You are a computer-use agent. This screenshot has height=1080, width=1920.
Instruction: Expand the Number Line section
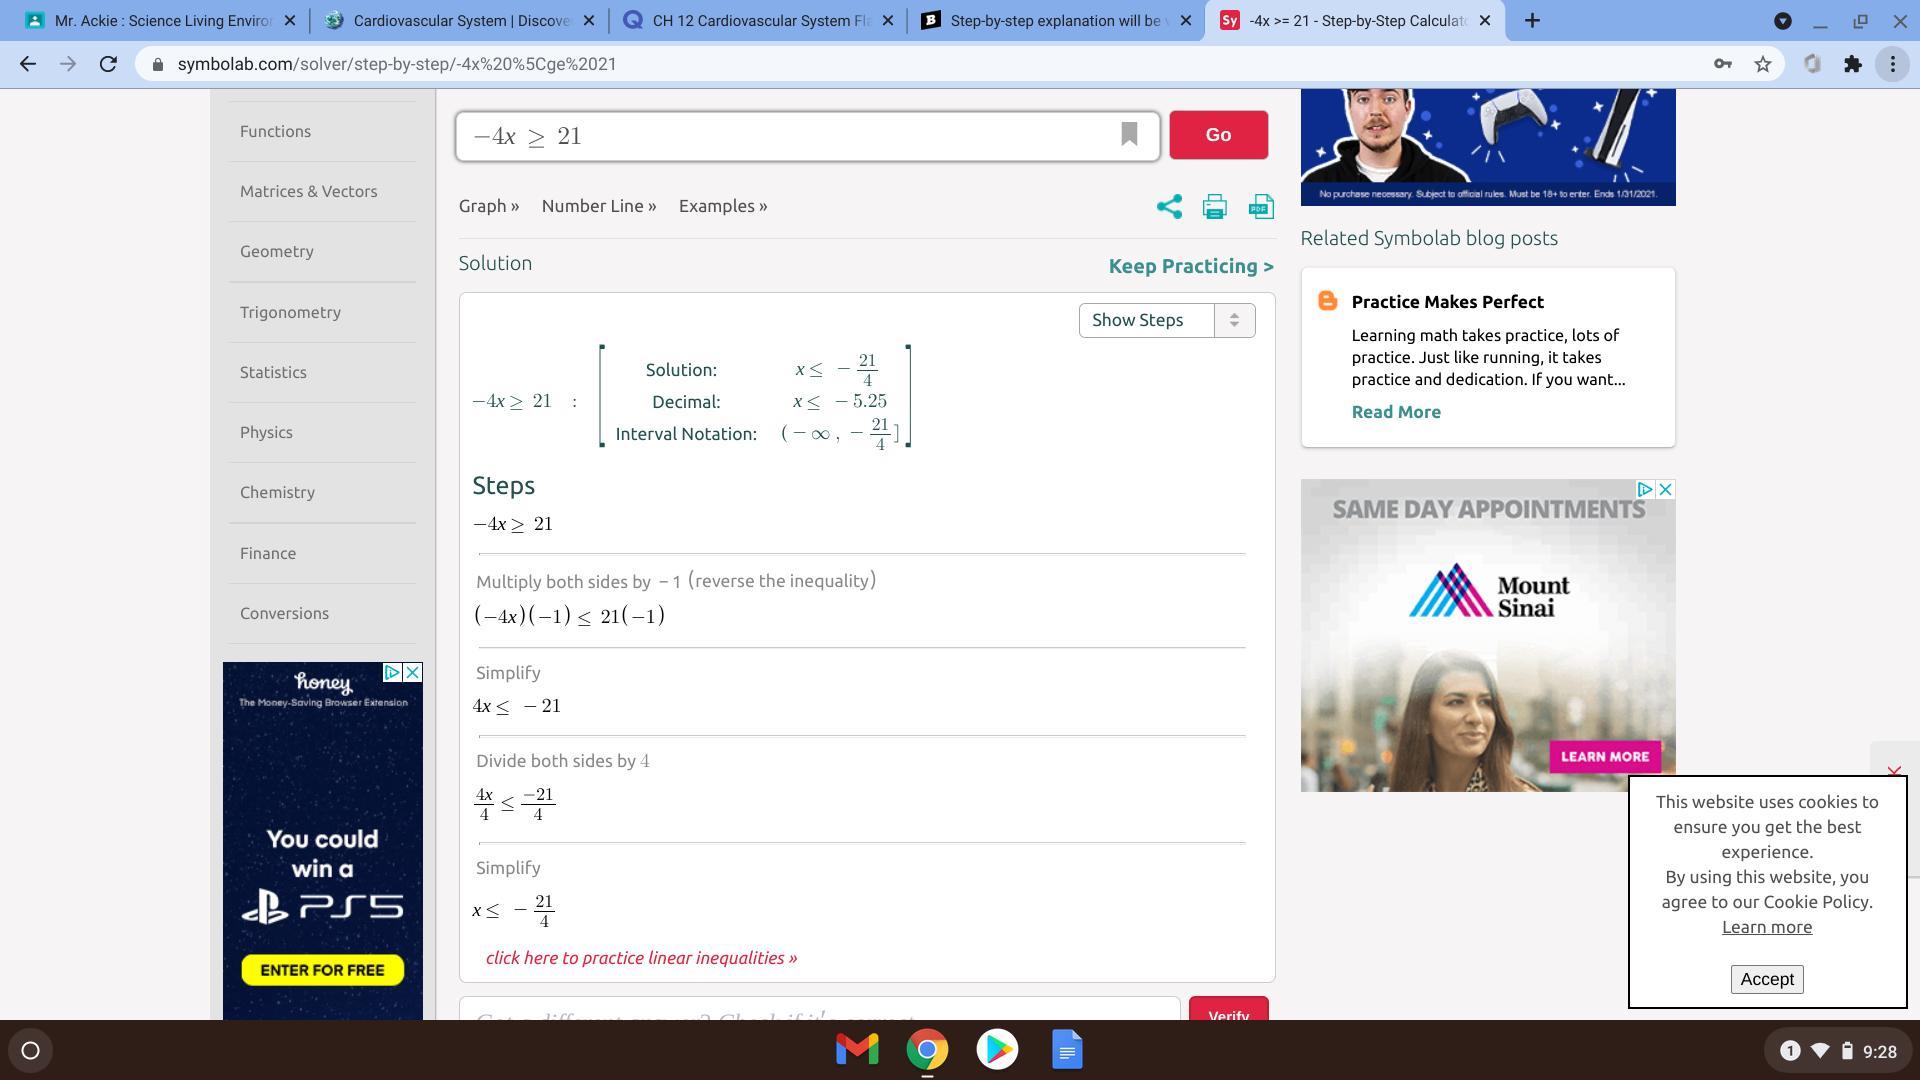click(x=598, y=206)
